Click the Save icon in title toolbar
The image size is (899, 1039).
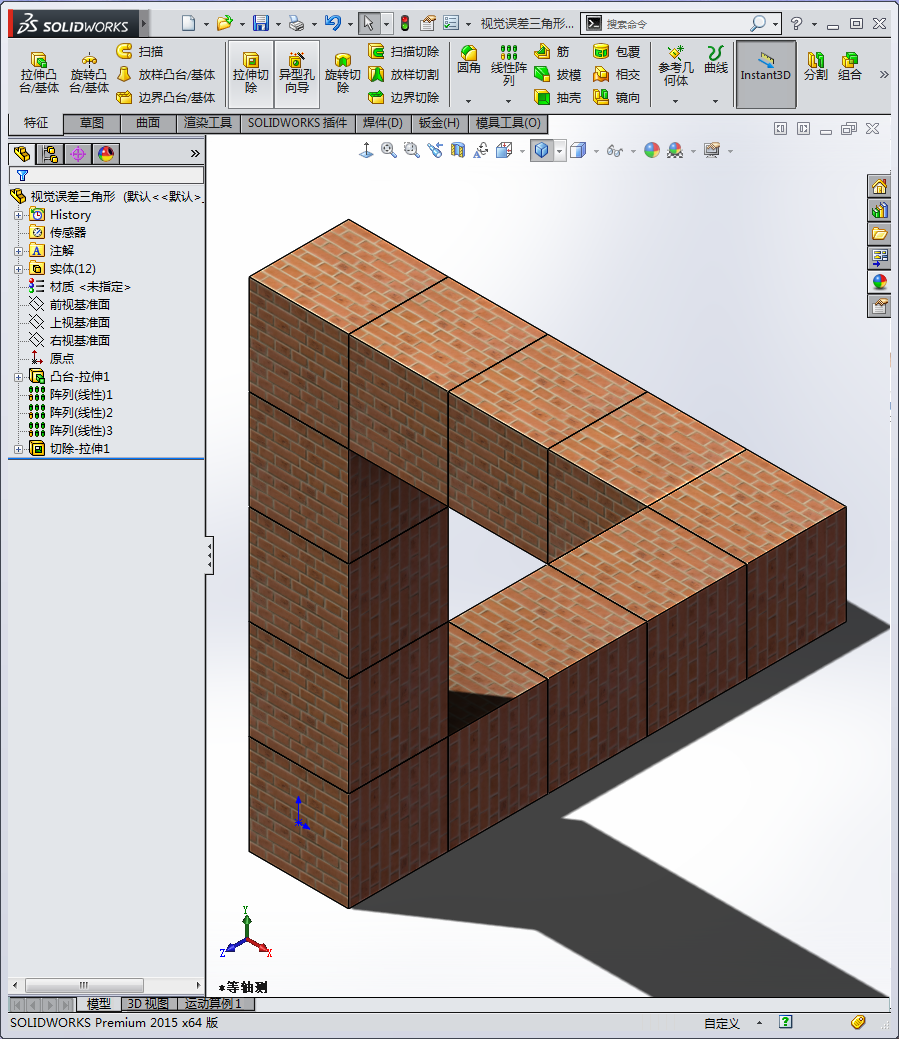coord(261,23)
